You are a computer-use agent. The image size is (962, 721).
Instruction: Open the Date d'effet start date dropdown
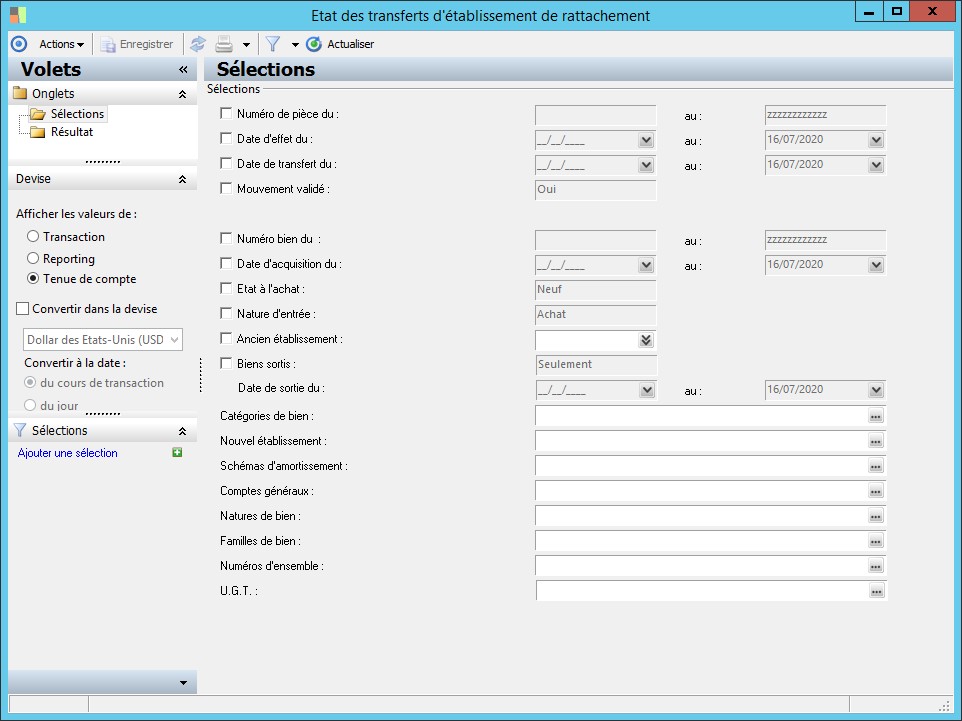pyautogui.click(x=645, y=141)
